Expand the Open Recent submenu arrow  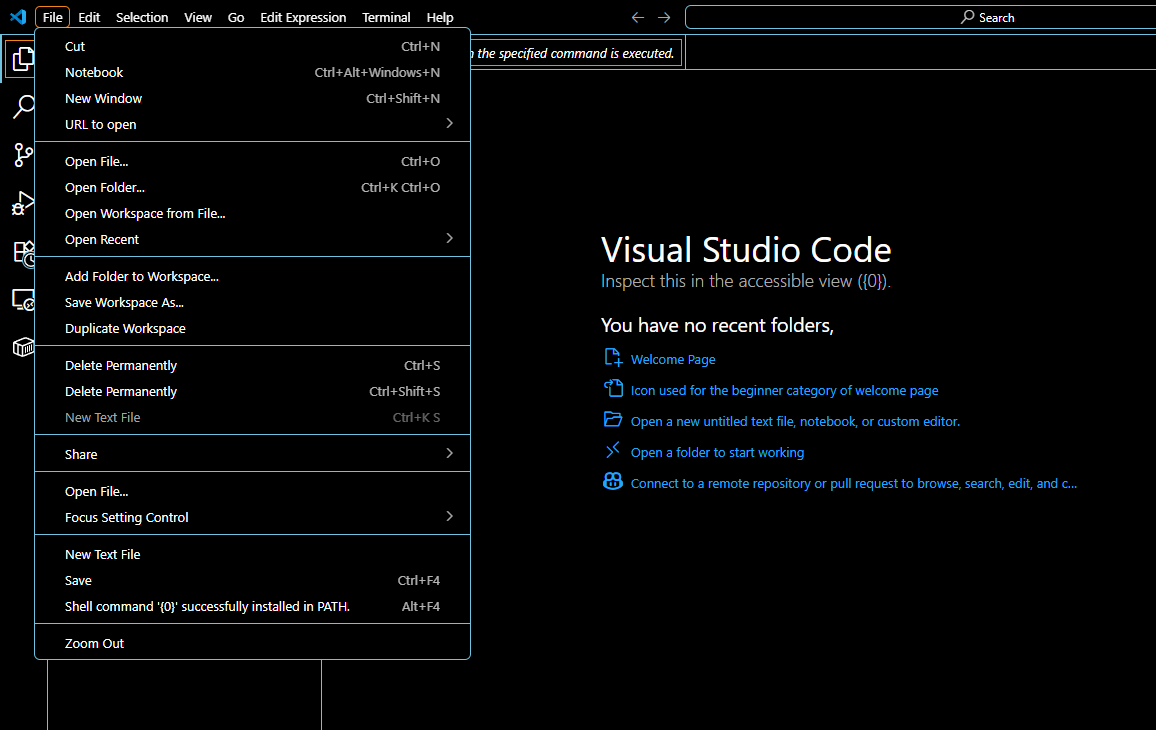pos(450,238)
